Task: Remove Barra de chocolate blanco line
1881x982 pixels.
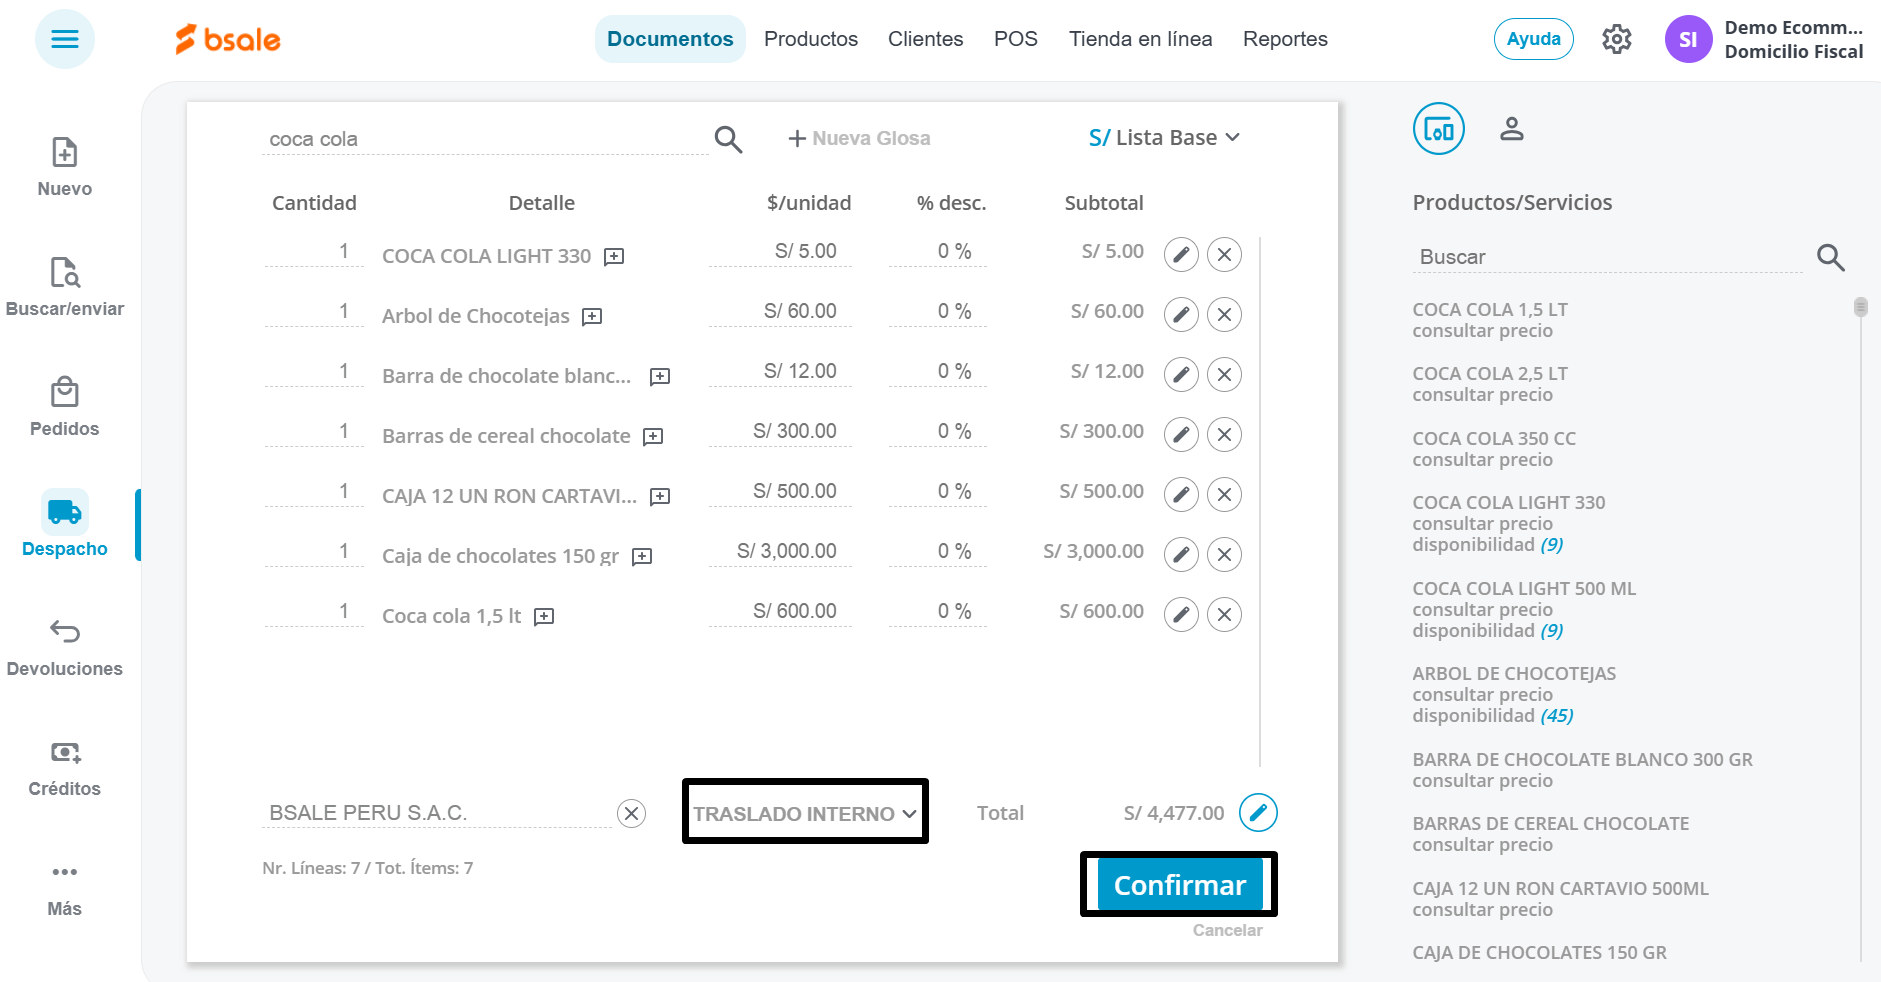Action: 1224,374
